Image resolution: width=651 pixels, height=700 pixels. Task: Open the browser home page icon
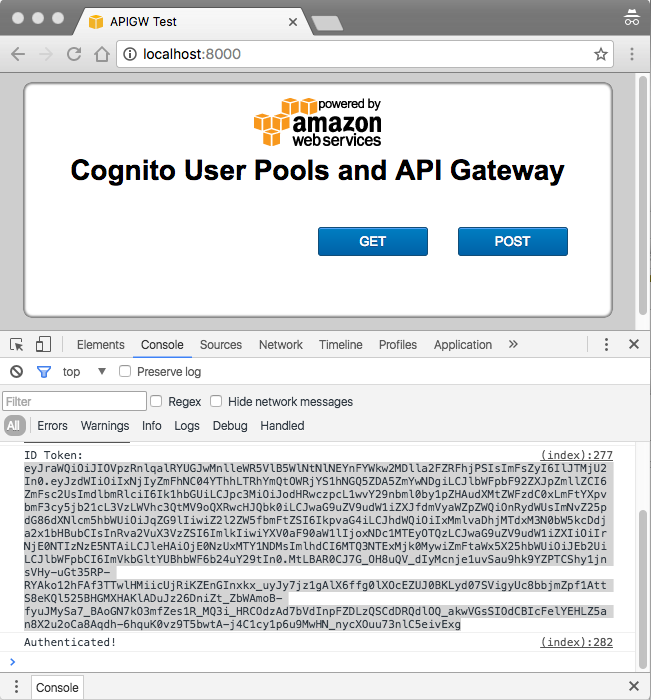pyautogui.click(x=102, y=54)
